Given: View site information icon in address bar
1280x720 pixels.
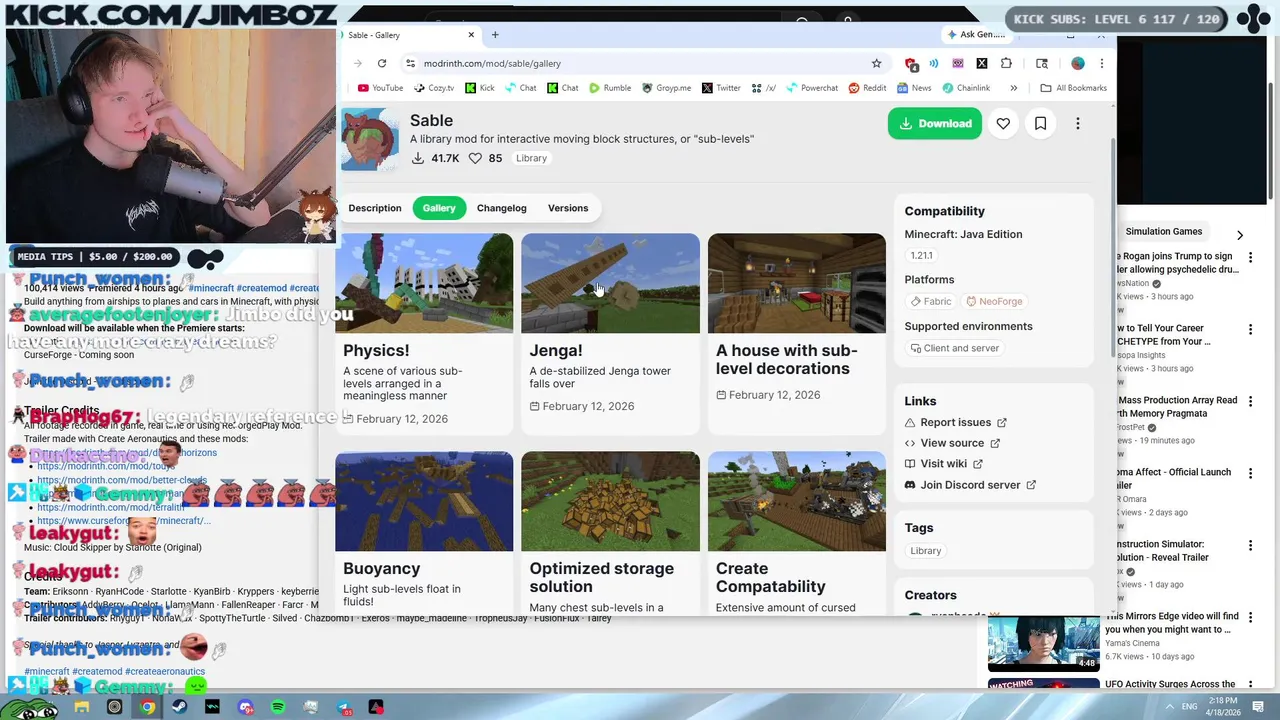Looking at the screenshot, I should coord(409,63).
